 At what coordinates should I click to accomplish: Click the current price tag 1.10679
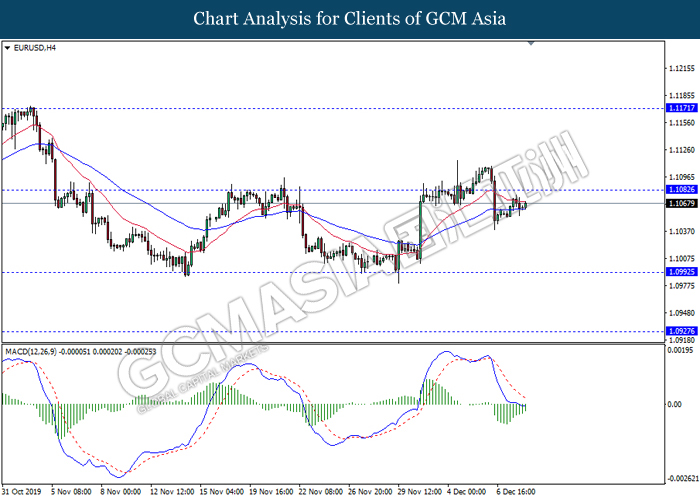tap(681, 204)
